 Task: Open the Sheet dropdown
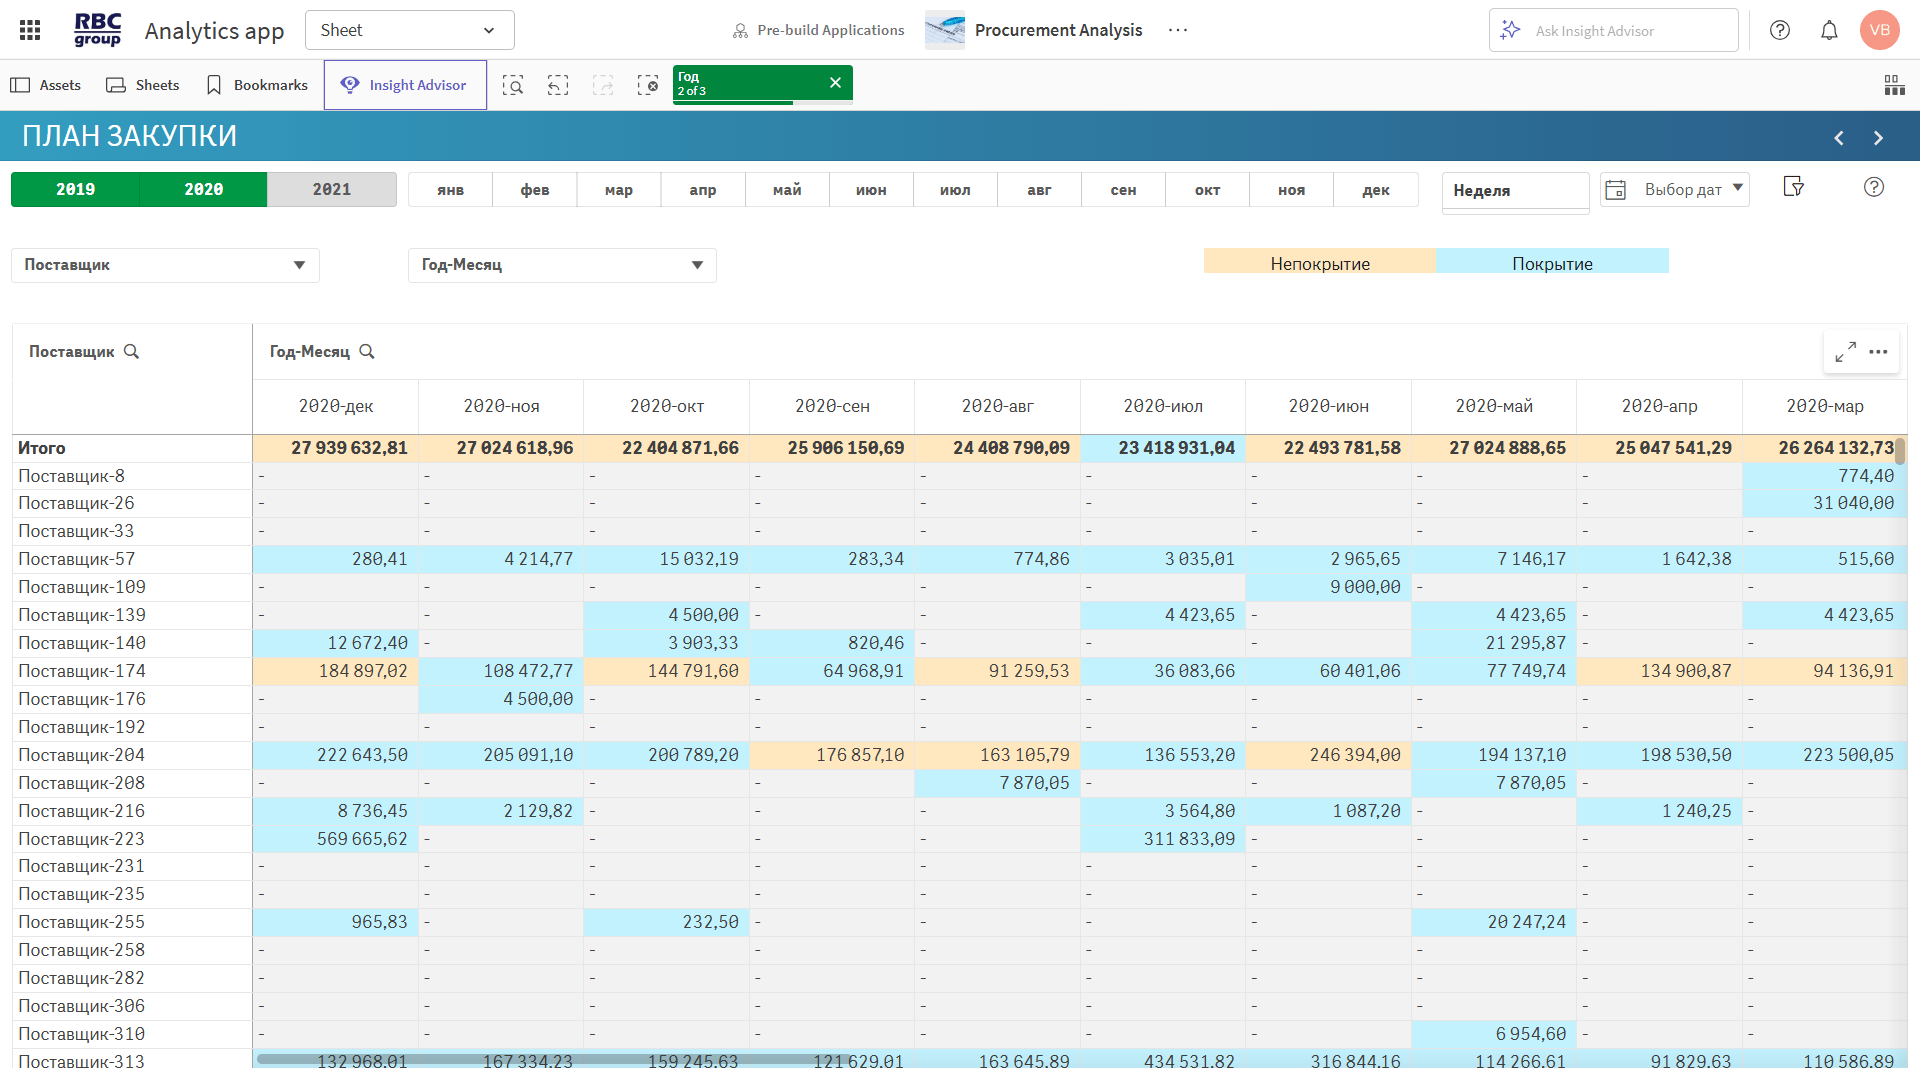click(x=409, y=30)
